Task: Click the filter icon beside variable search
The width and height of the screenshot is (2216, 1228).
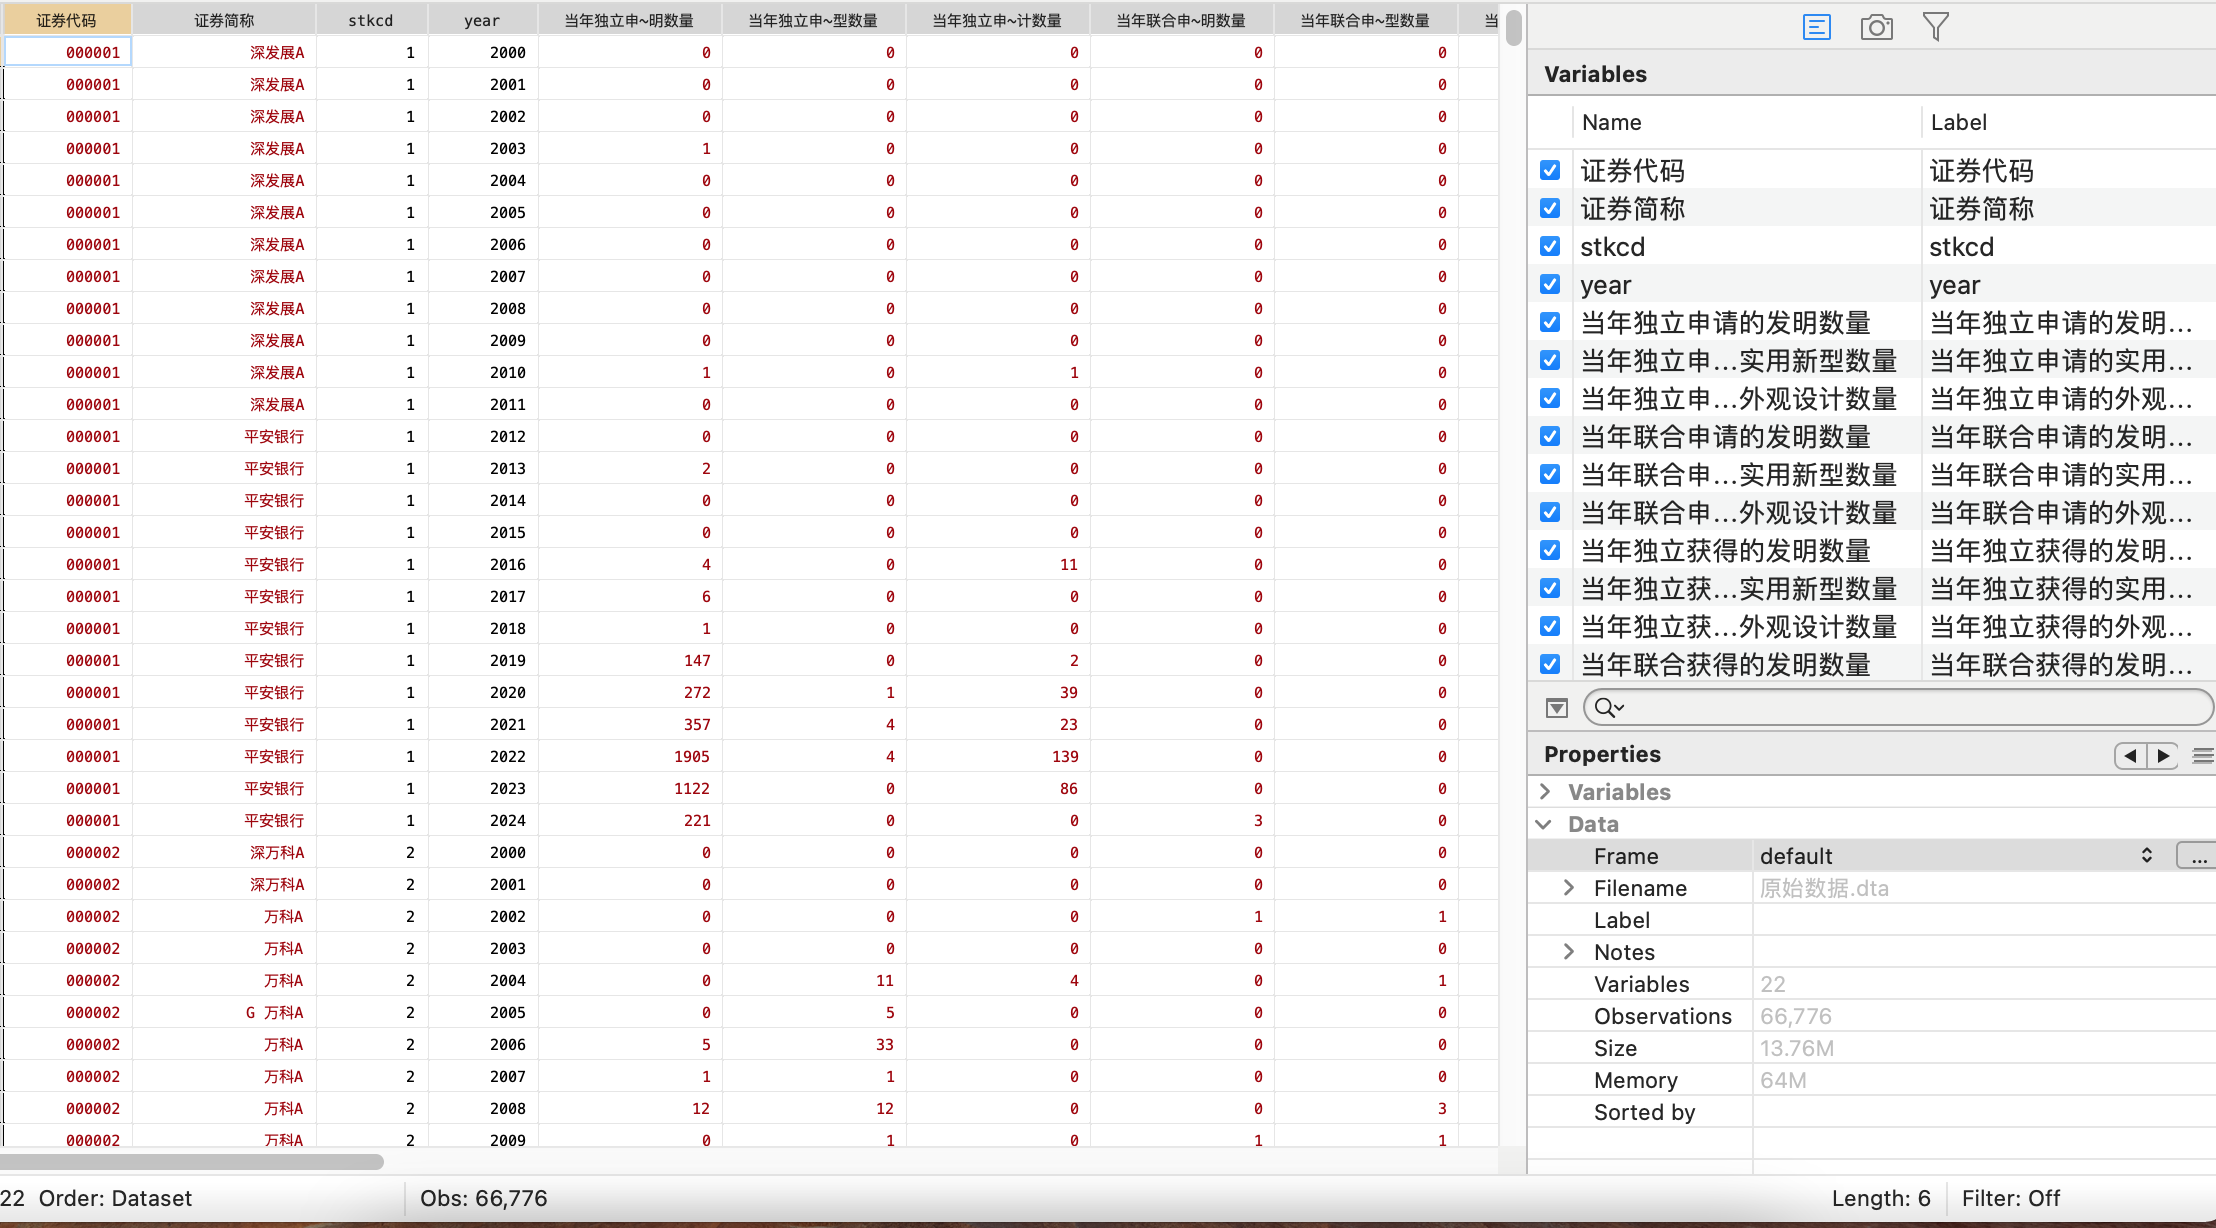Action: tap(1556, 708)
